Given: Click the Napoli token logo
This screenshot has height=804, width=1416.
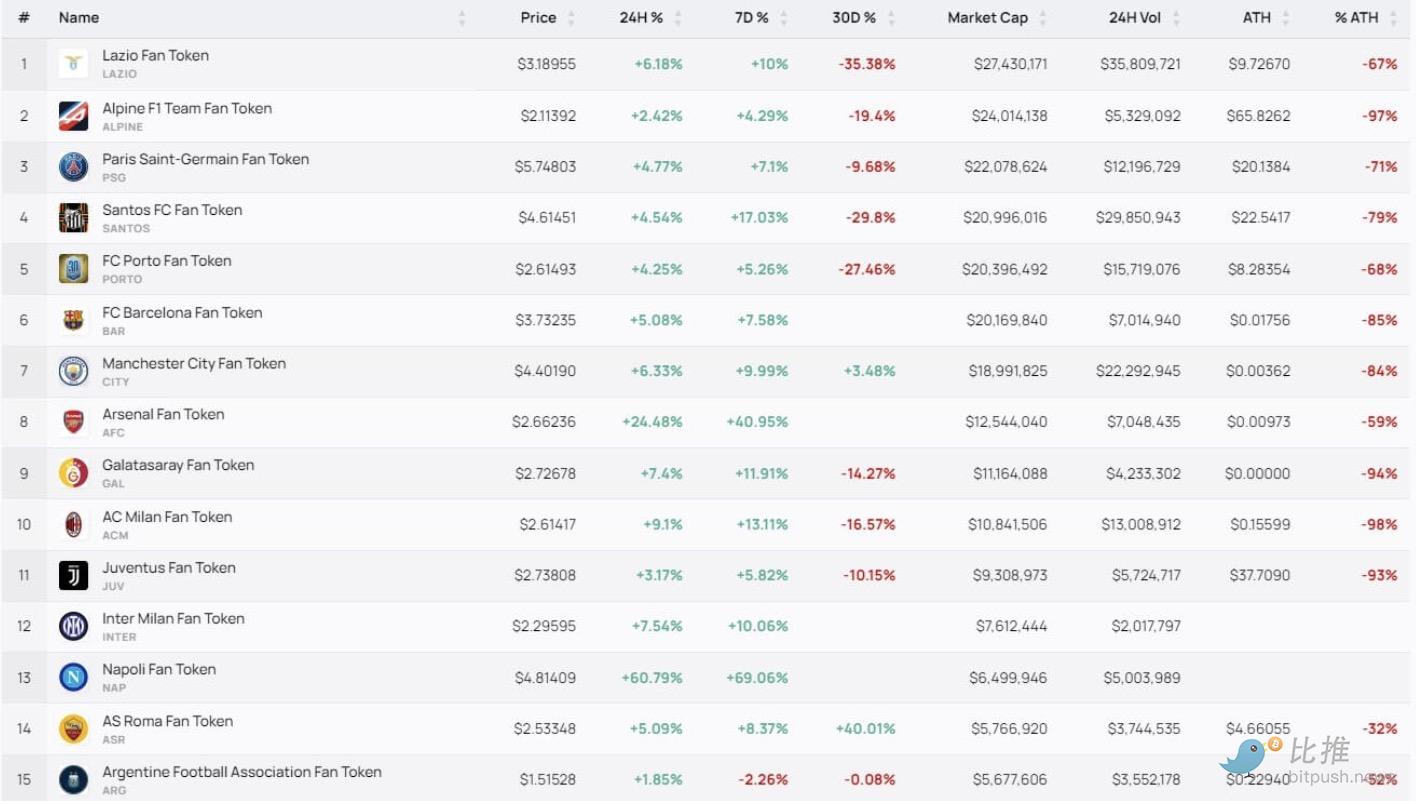Looking at the screenshot, I should (73, 678).
